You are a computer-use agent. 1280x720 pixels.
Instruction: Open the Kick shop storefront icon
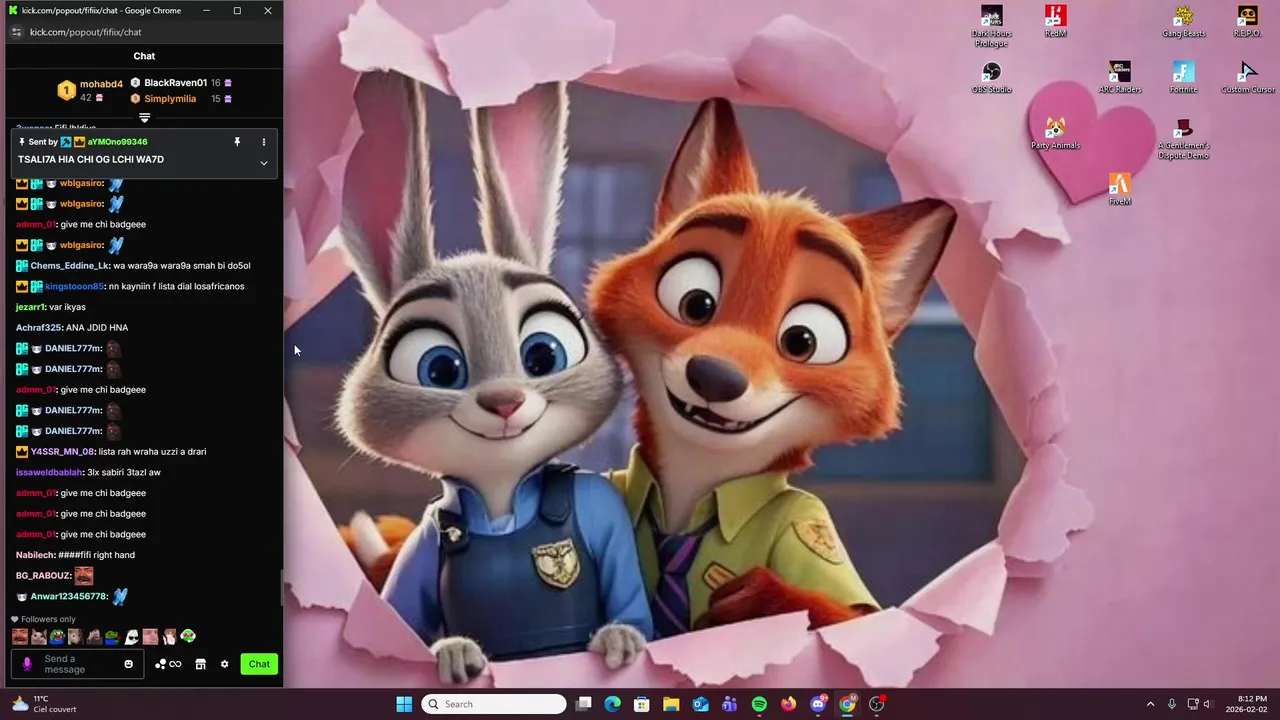tap(200, 664)
